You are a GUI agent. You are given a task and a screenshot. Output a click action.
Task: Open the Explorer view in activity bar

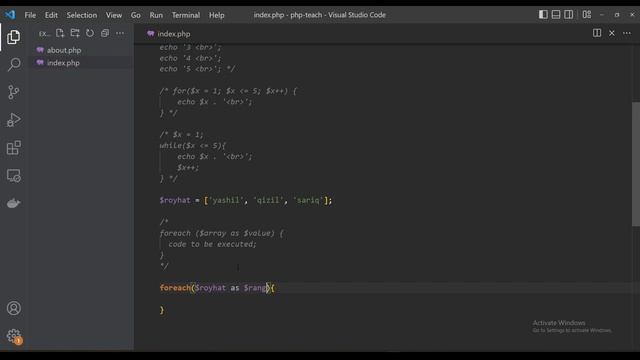click(13, 37)
